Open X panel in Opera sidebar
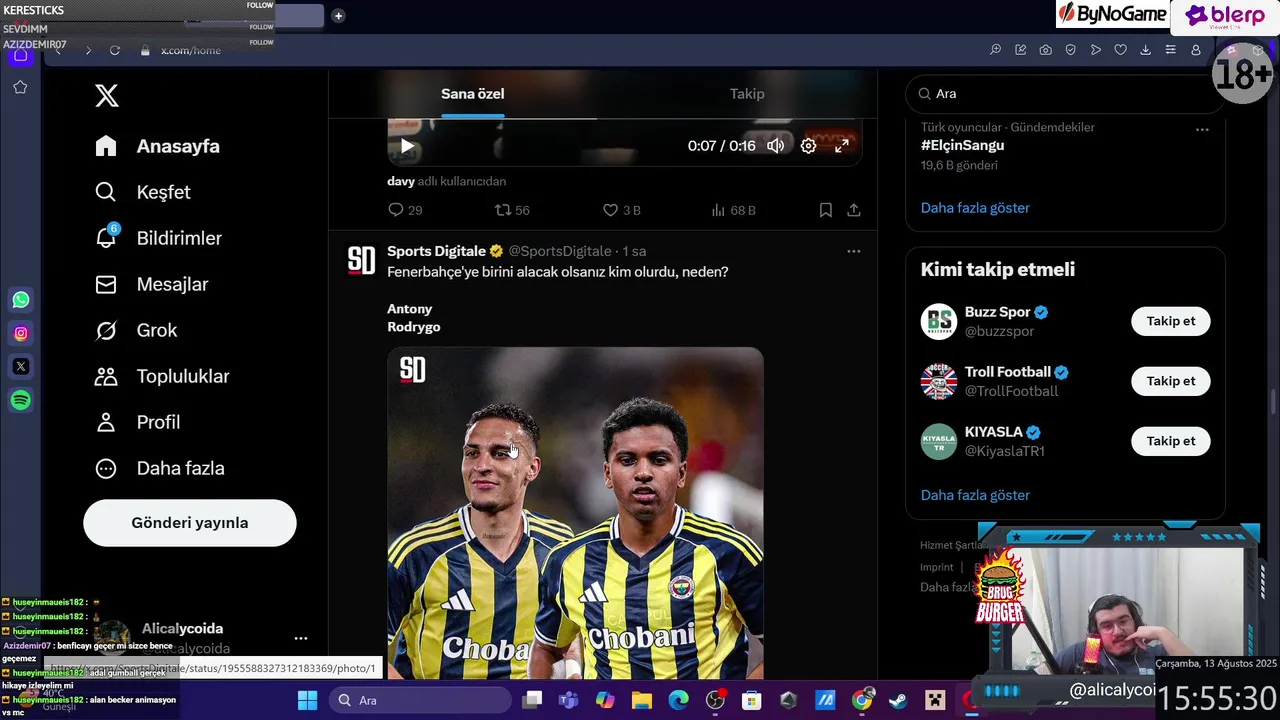The image size is (1280, 720). click(21, 367)
